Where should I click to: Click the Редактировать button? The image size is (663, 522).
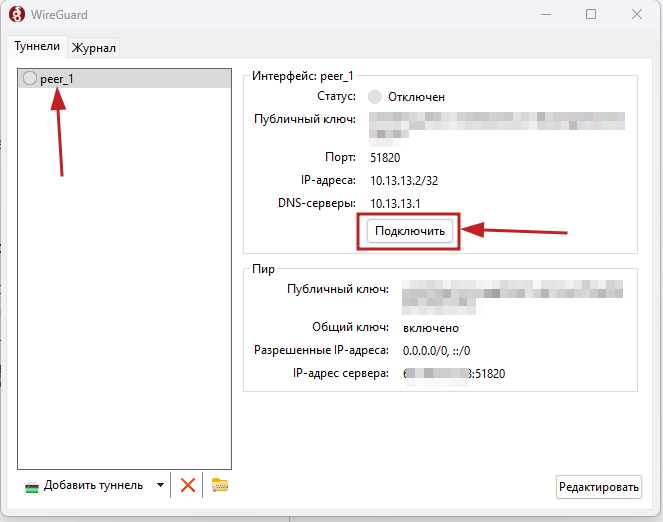[598, 487]
